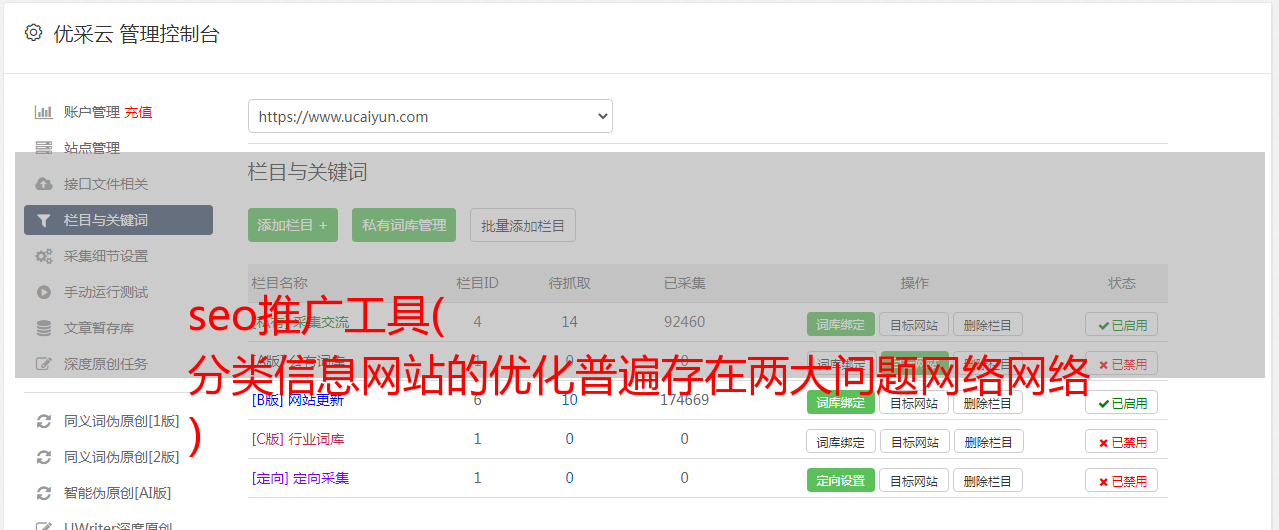Click the cloud upload icon for 接口文件相关
1279x530 pixels.
coord(44,184)
